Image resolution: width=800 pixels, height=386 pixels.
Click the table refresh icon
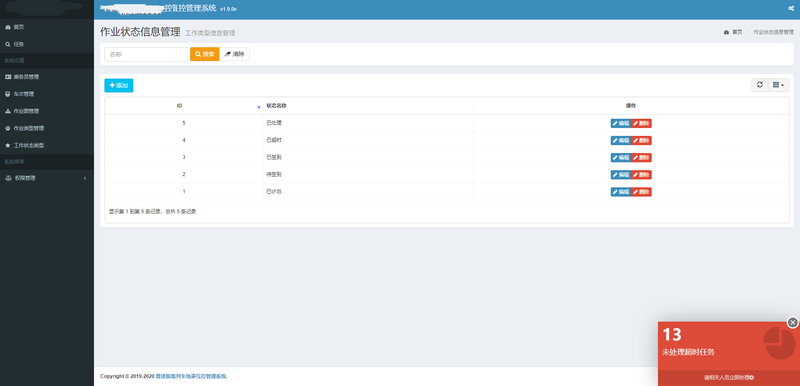(x=760, y=85)
